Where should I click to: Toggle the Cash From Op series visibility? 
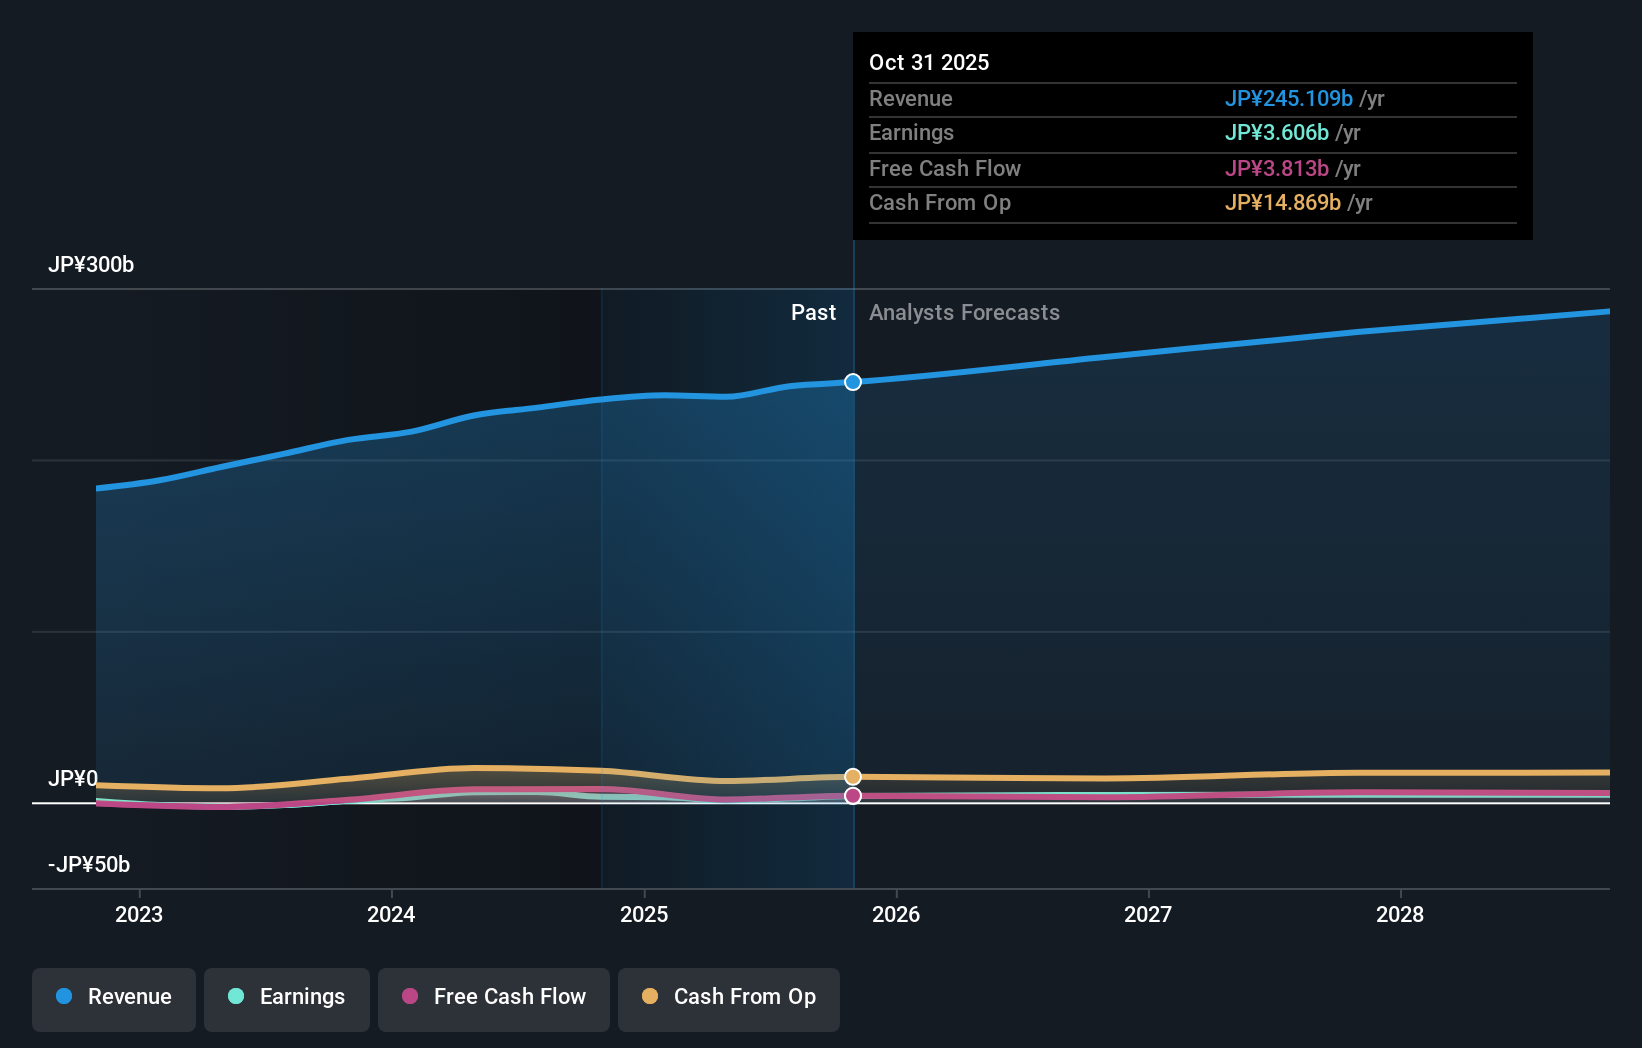(729, 997)
